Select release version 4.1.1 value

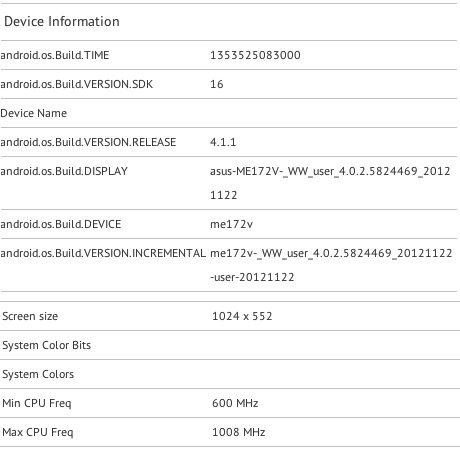(x=223, y=142)
